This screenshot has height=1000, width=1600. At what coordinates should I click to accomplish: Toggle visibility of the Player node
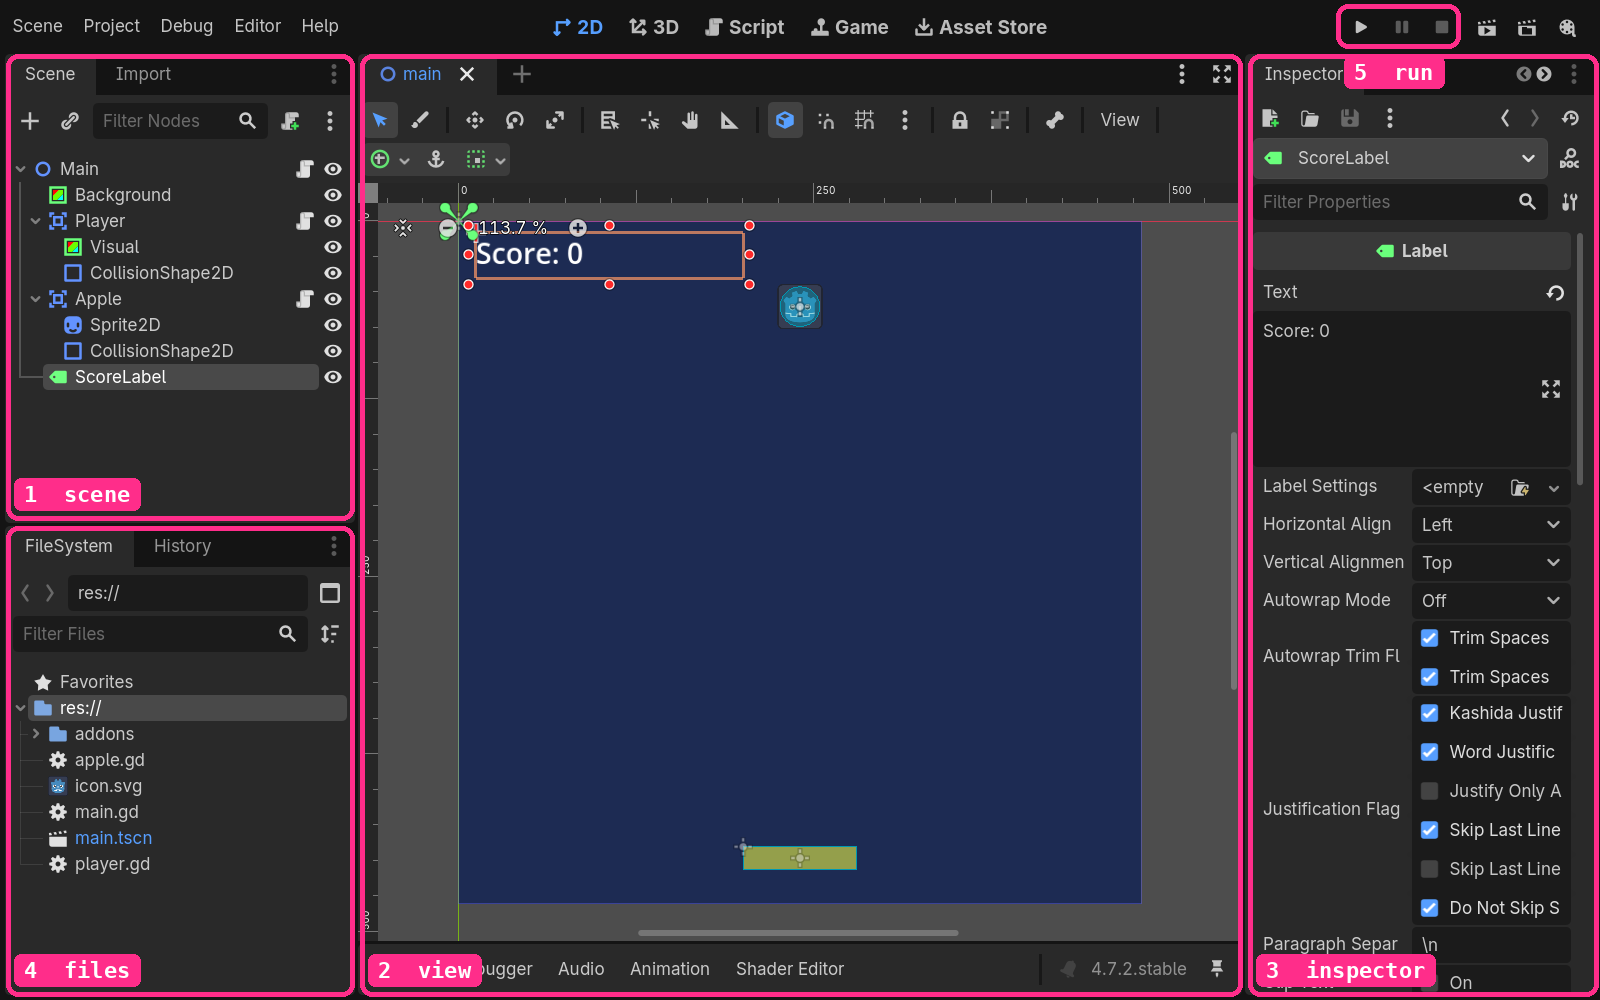coord(333,221)
